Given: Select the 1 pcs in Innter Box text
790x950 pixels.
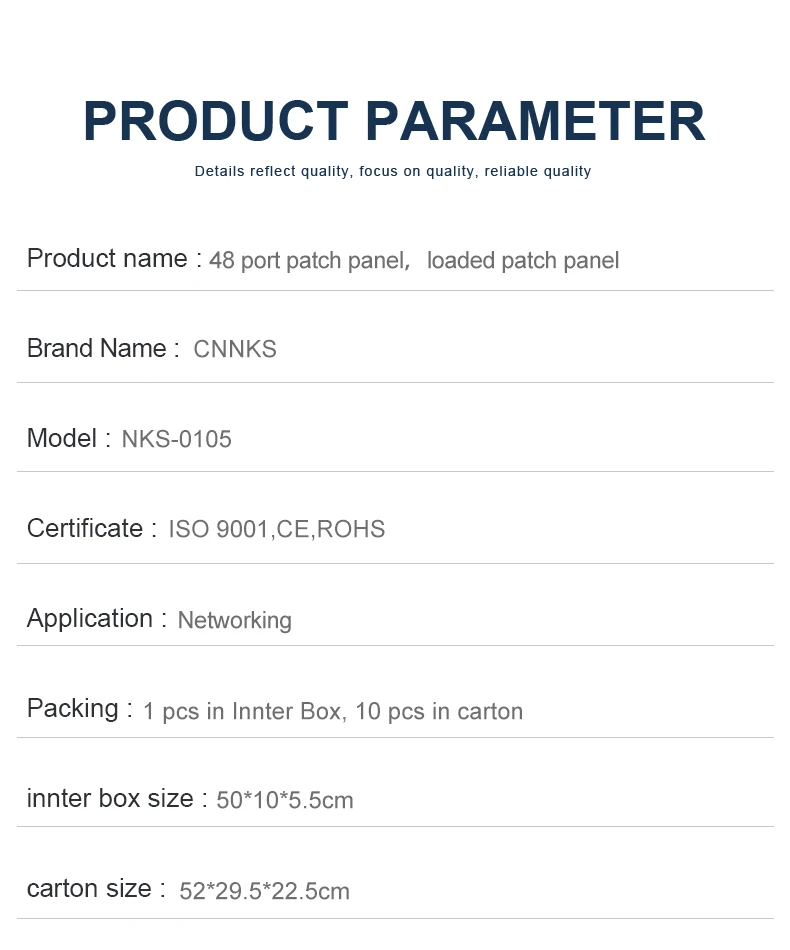Looking at the screenshot, I should coord(245,711).
